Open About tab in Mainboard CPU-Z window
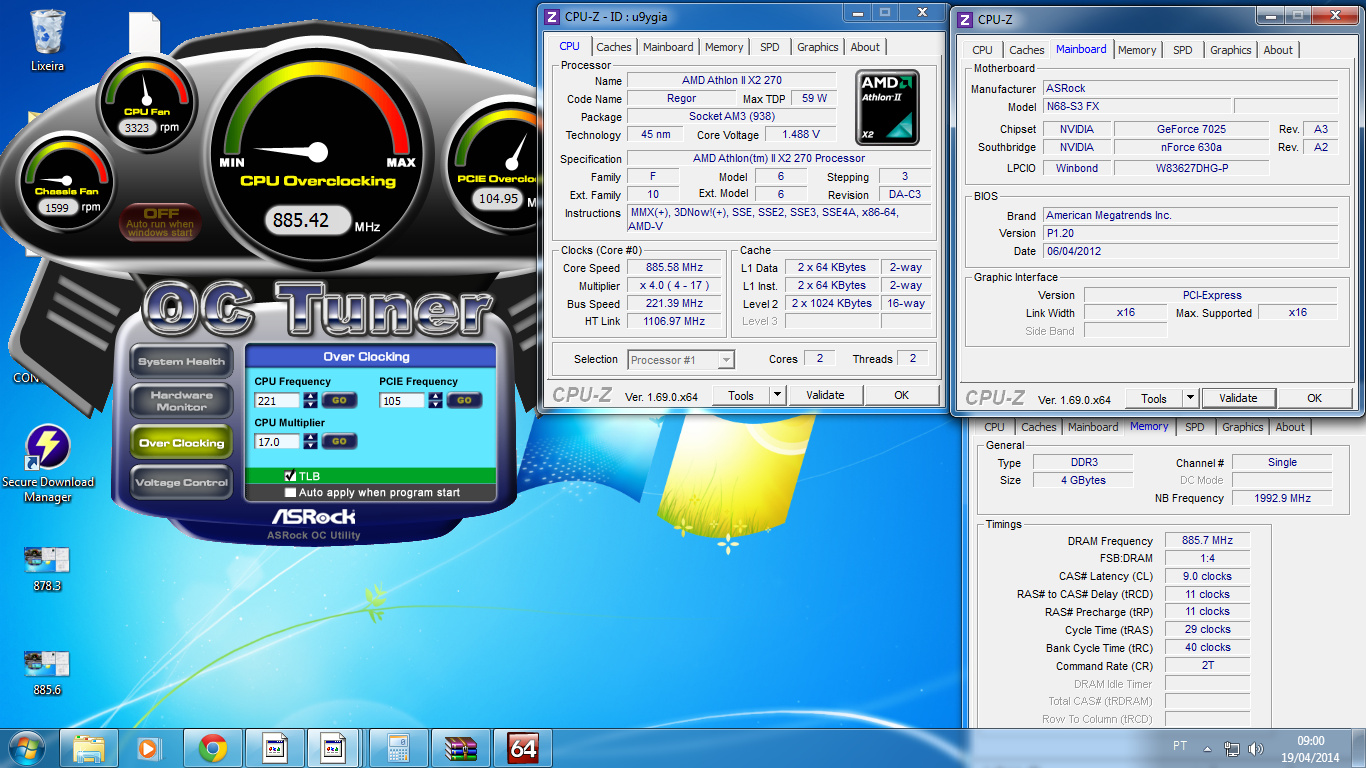This screenshot has width=1366, height=768. (x=1278, y=50)
